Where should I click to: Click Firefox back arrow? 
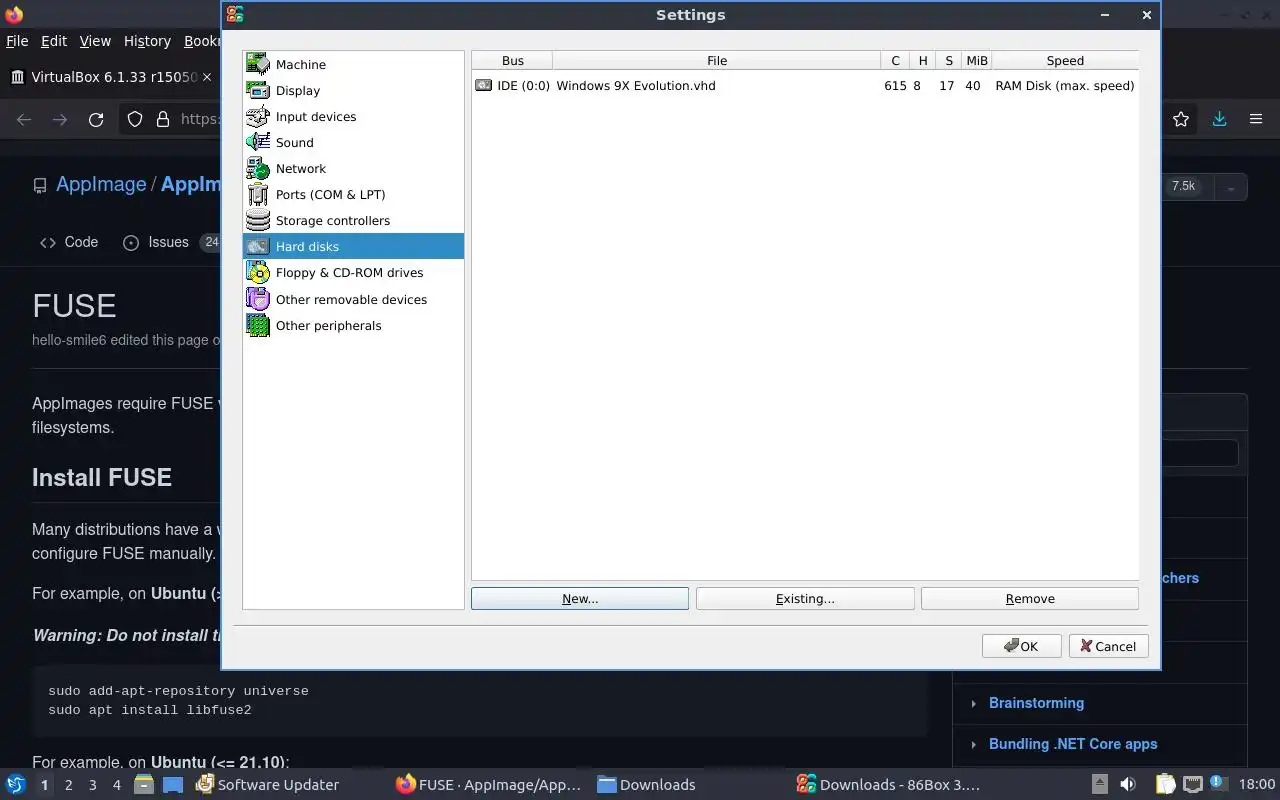(x=24, y=119)
